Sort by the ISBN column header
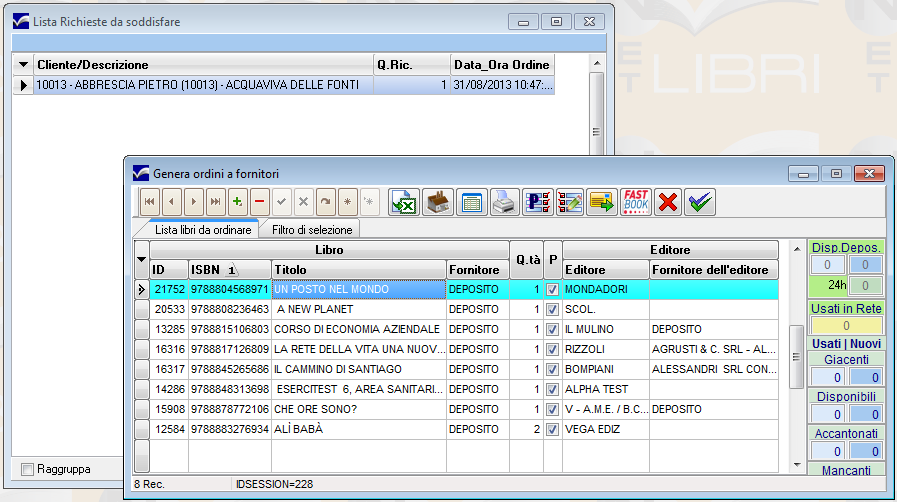 [229, 270]
